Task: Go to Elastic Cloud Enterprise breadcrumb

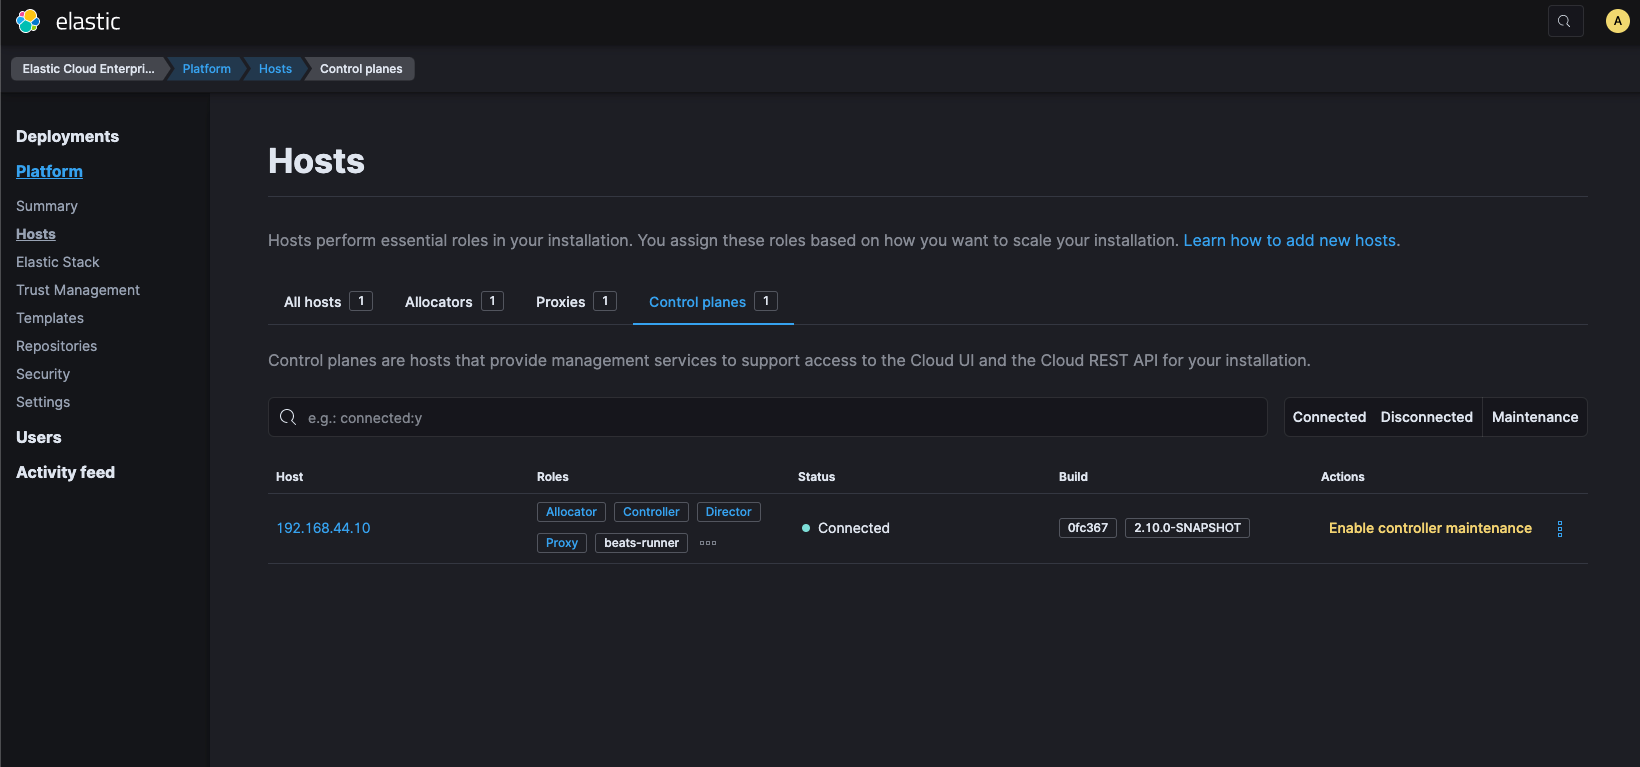Action: 88,69
